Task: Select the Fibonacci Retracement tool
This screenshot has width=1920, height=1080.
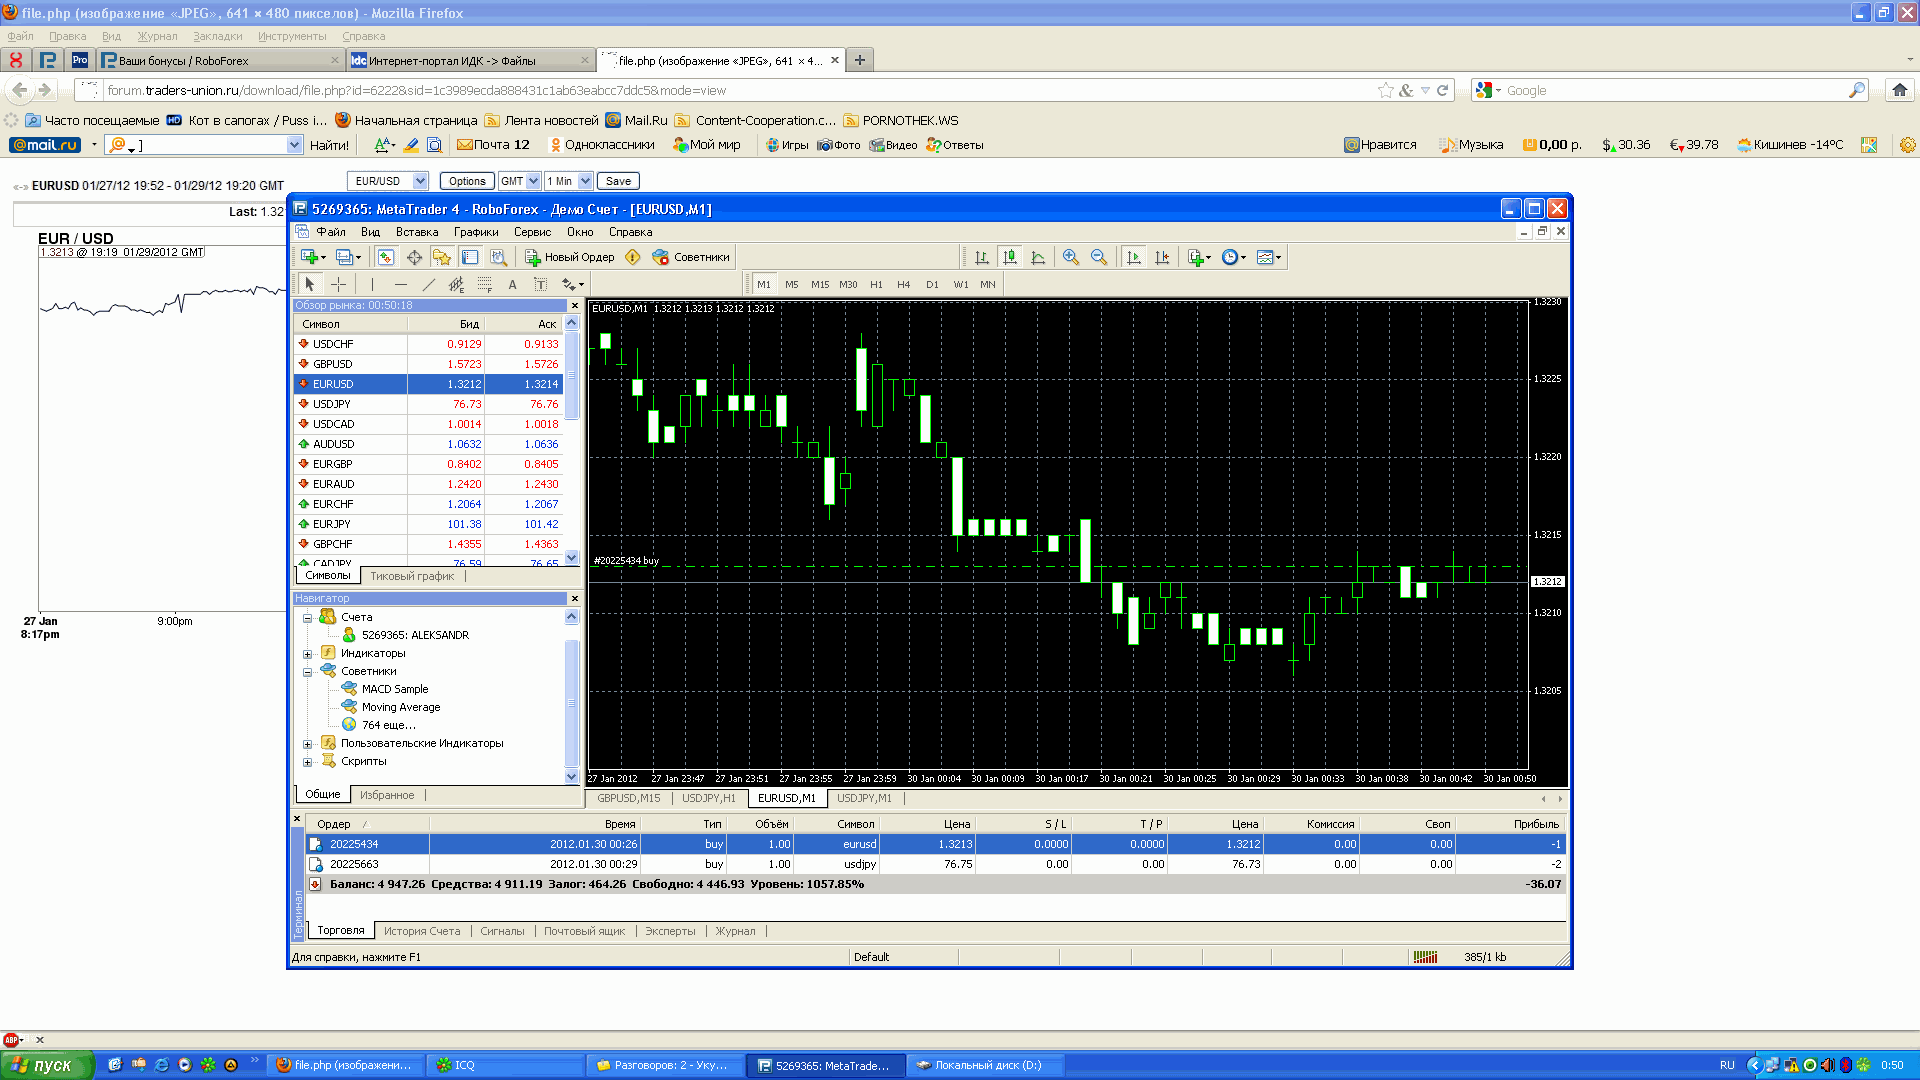Action: [484, 284]
